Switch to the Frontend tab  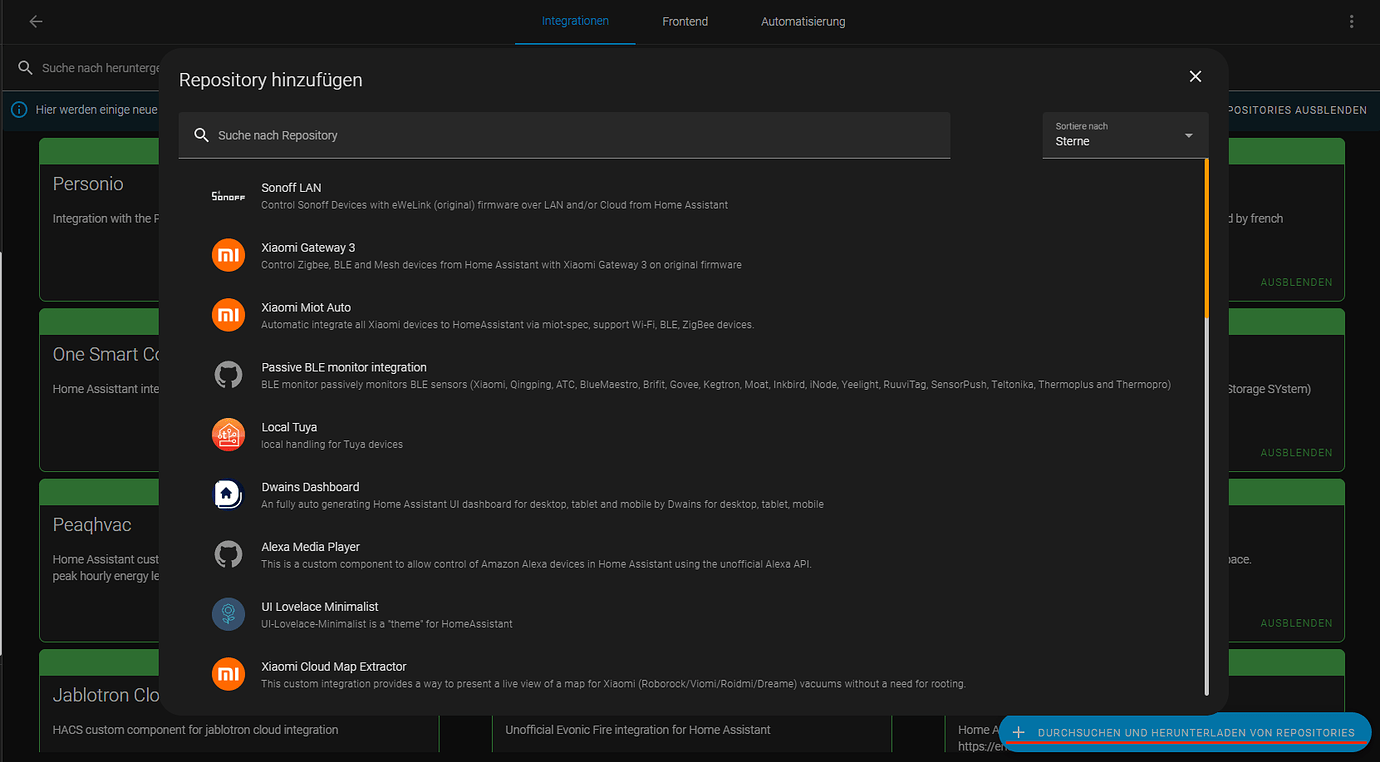(x=685, y=21)
